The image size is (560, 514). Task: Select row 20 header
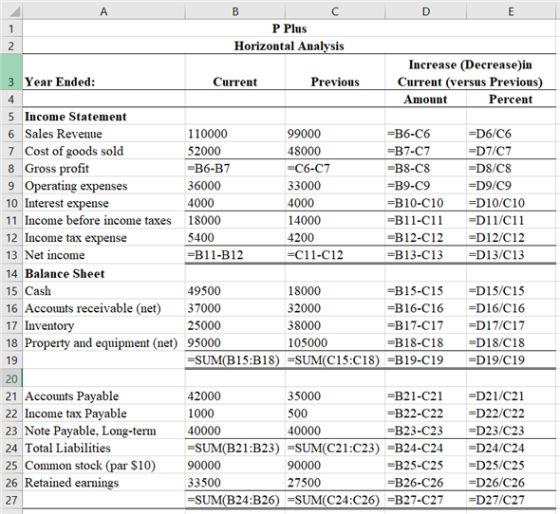(x=11, y=378)
